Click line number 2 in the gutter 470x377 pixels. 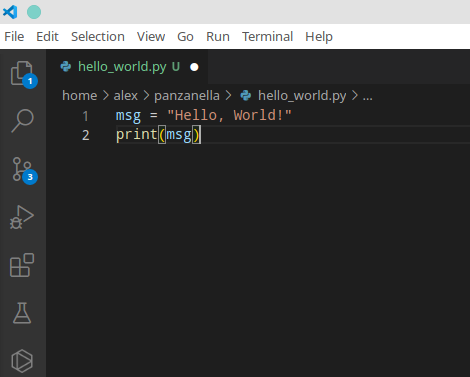point(86,135)
